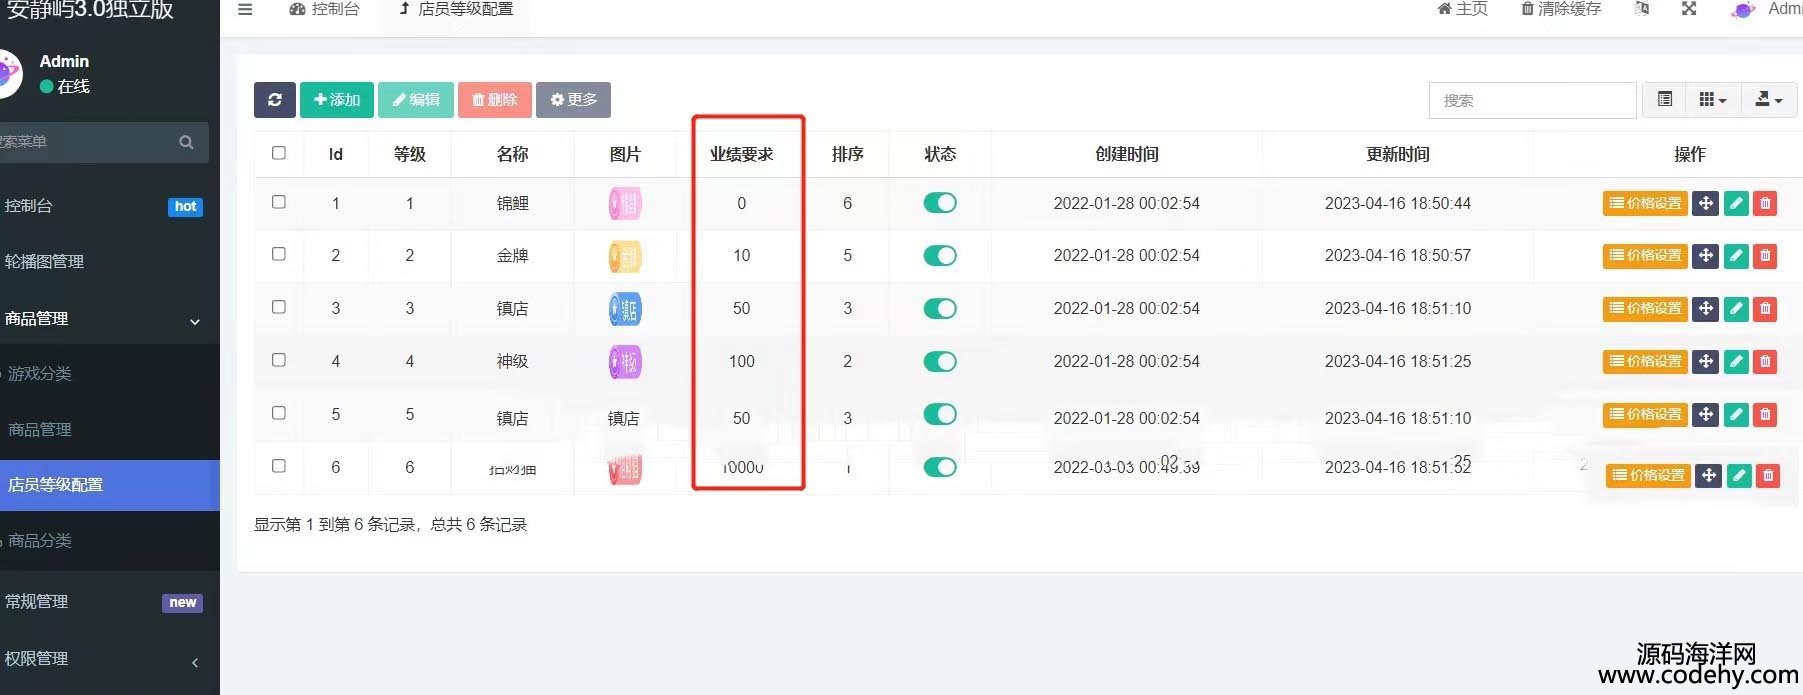Viewport: 1803px width, 695px height.
Task: Open the 更多 actions dropdown button
Action: (x=573, y=100)
